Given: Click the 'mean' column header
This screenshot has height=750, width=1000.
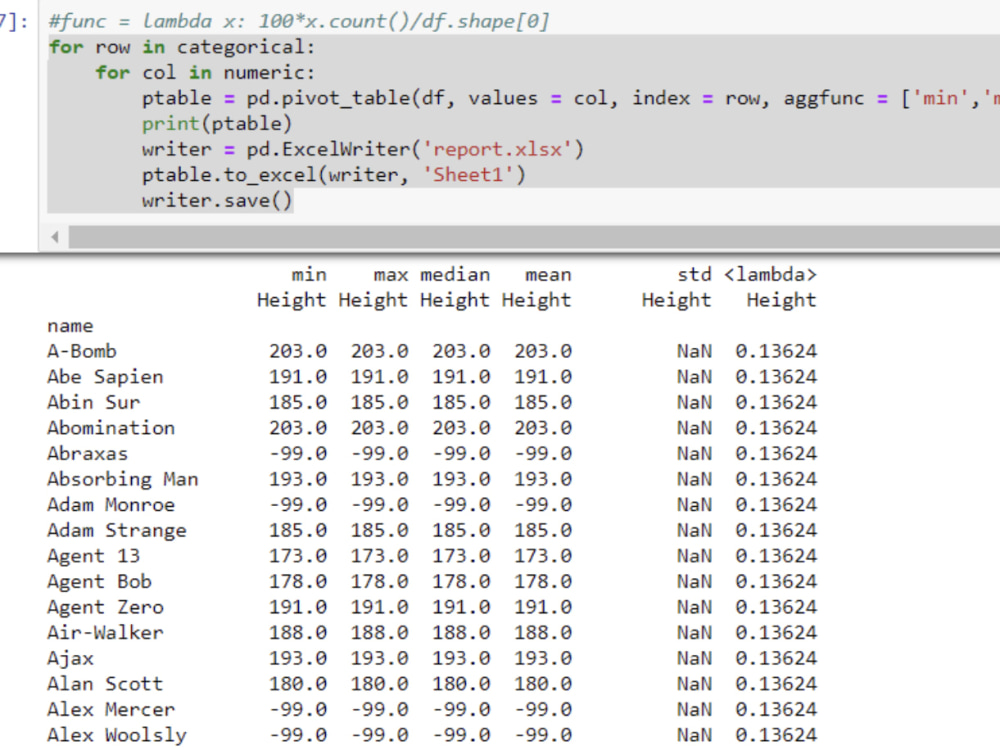Looking at the screenshot, I should pyautogui.click(x=548, y=275).
